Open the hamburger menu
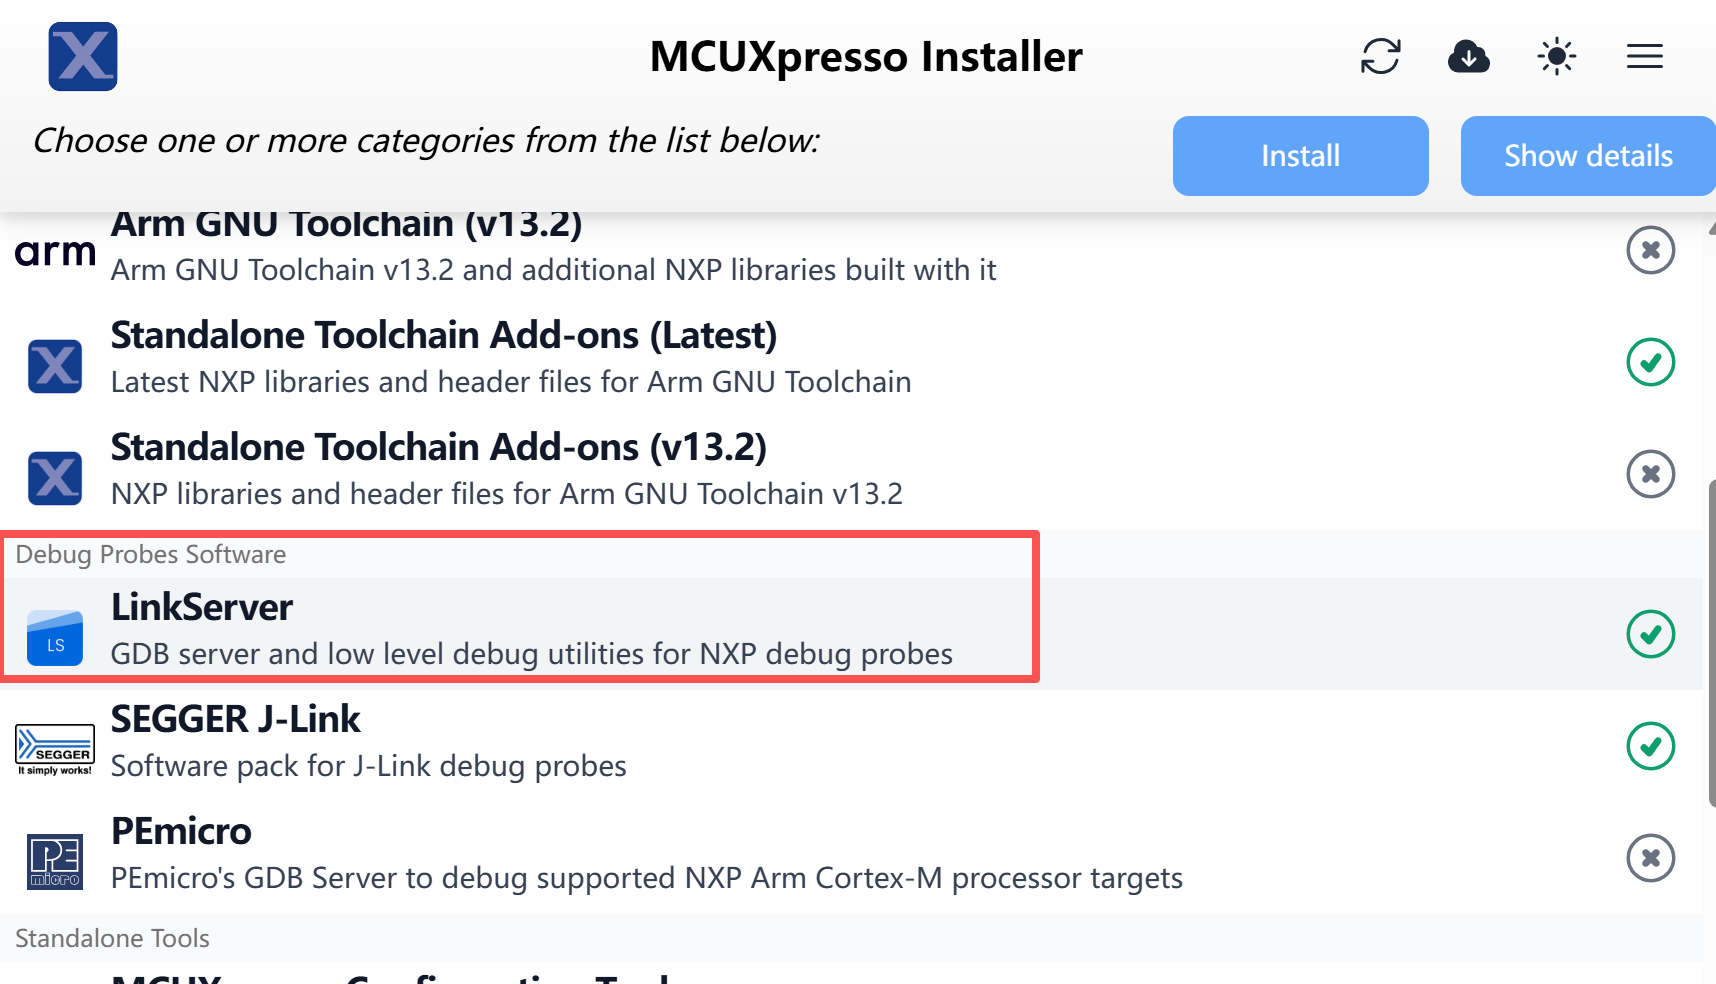This screenshot has width=1716, height=984. 1644,56
